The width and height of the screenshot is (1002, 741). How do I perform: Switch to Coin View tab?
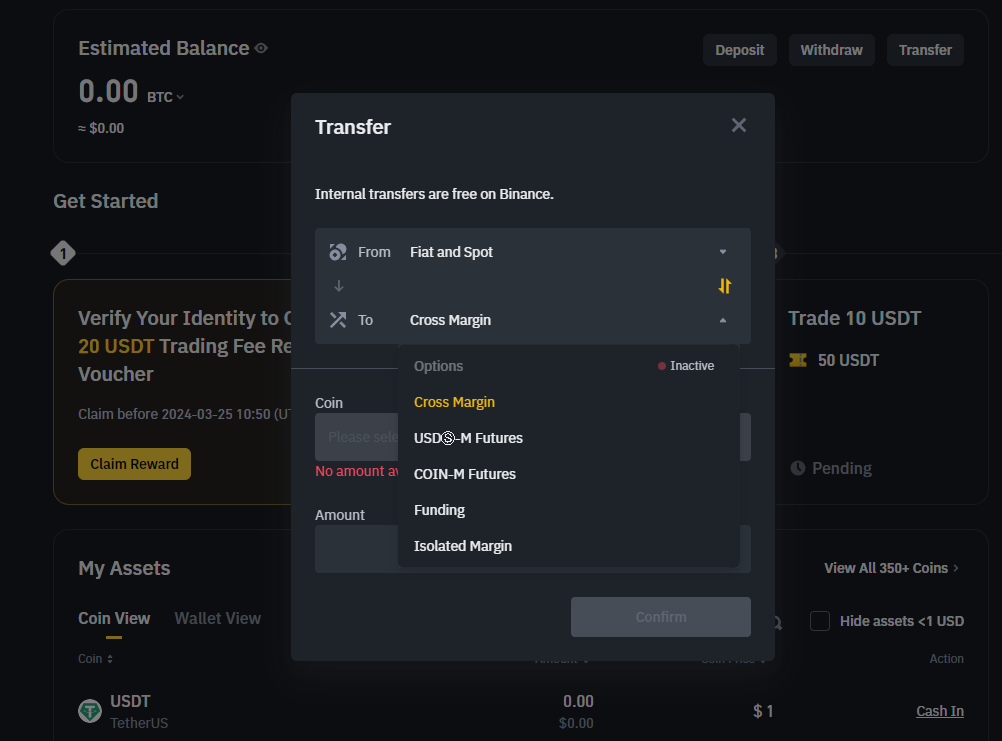click(x=114, y=618)
